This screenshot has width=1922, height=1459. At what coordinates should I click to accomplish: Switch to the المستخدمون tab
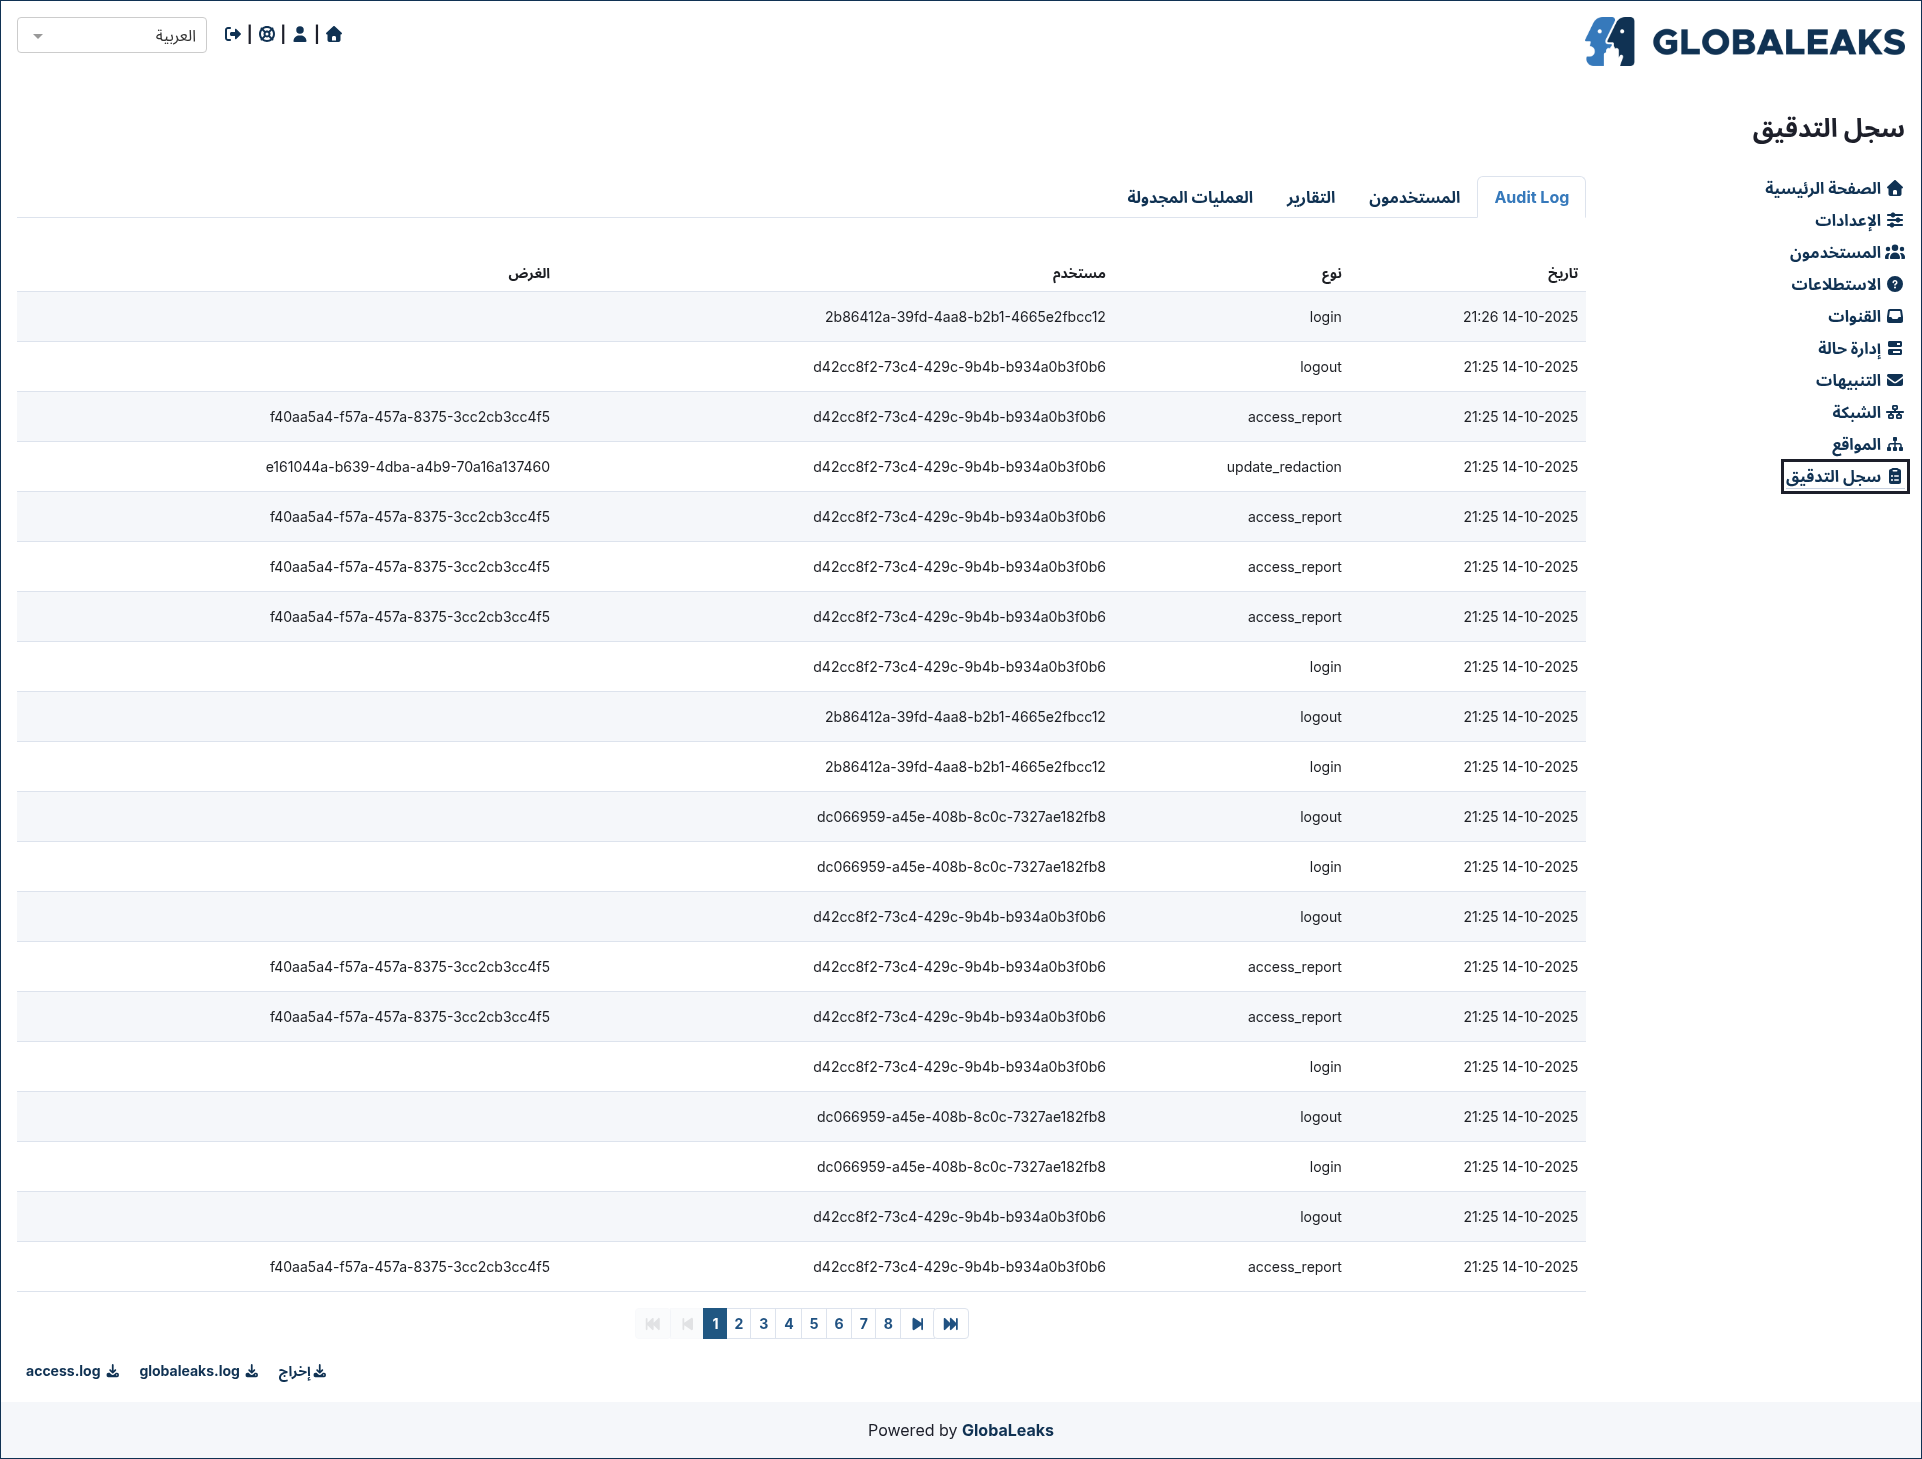[1414, 197]
